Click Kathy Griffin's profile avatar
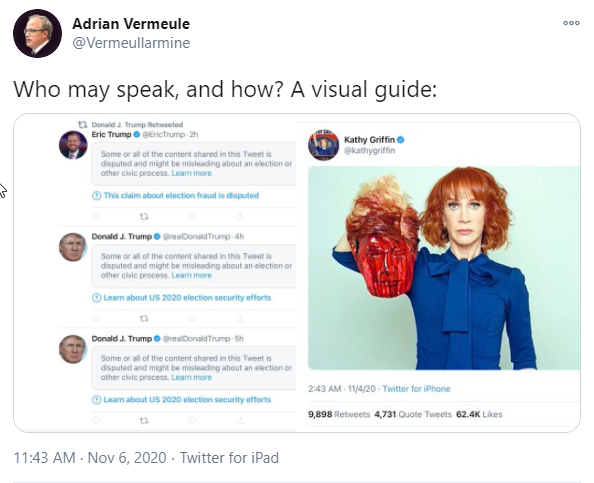 [323, 145]
